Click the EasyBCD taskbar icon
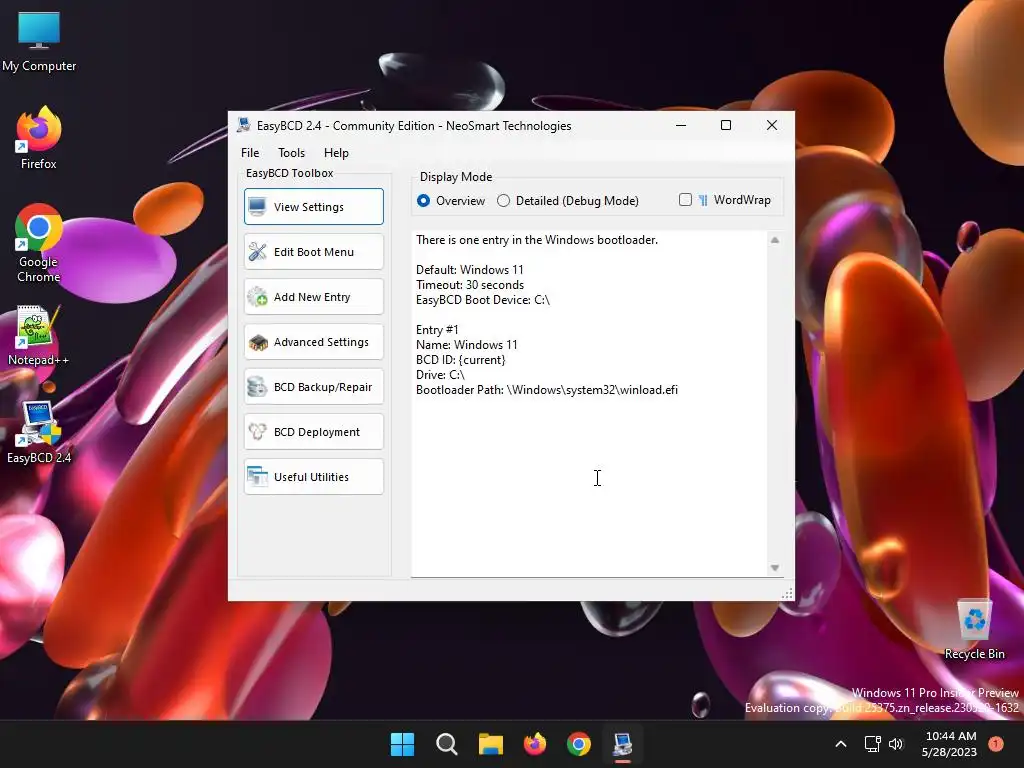1024x768 pixels. point(622,744)
